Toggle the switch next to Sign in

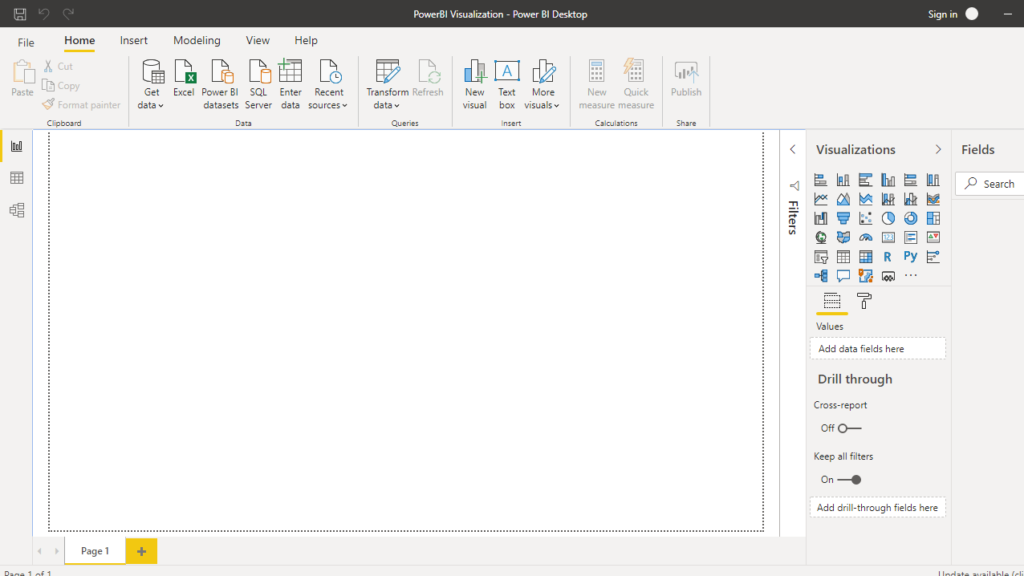[971, 14]
